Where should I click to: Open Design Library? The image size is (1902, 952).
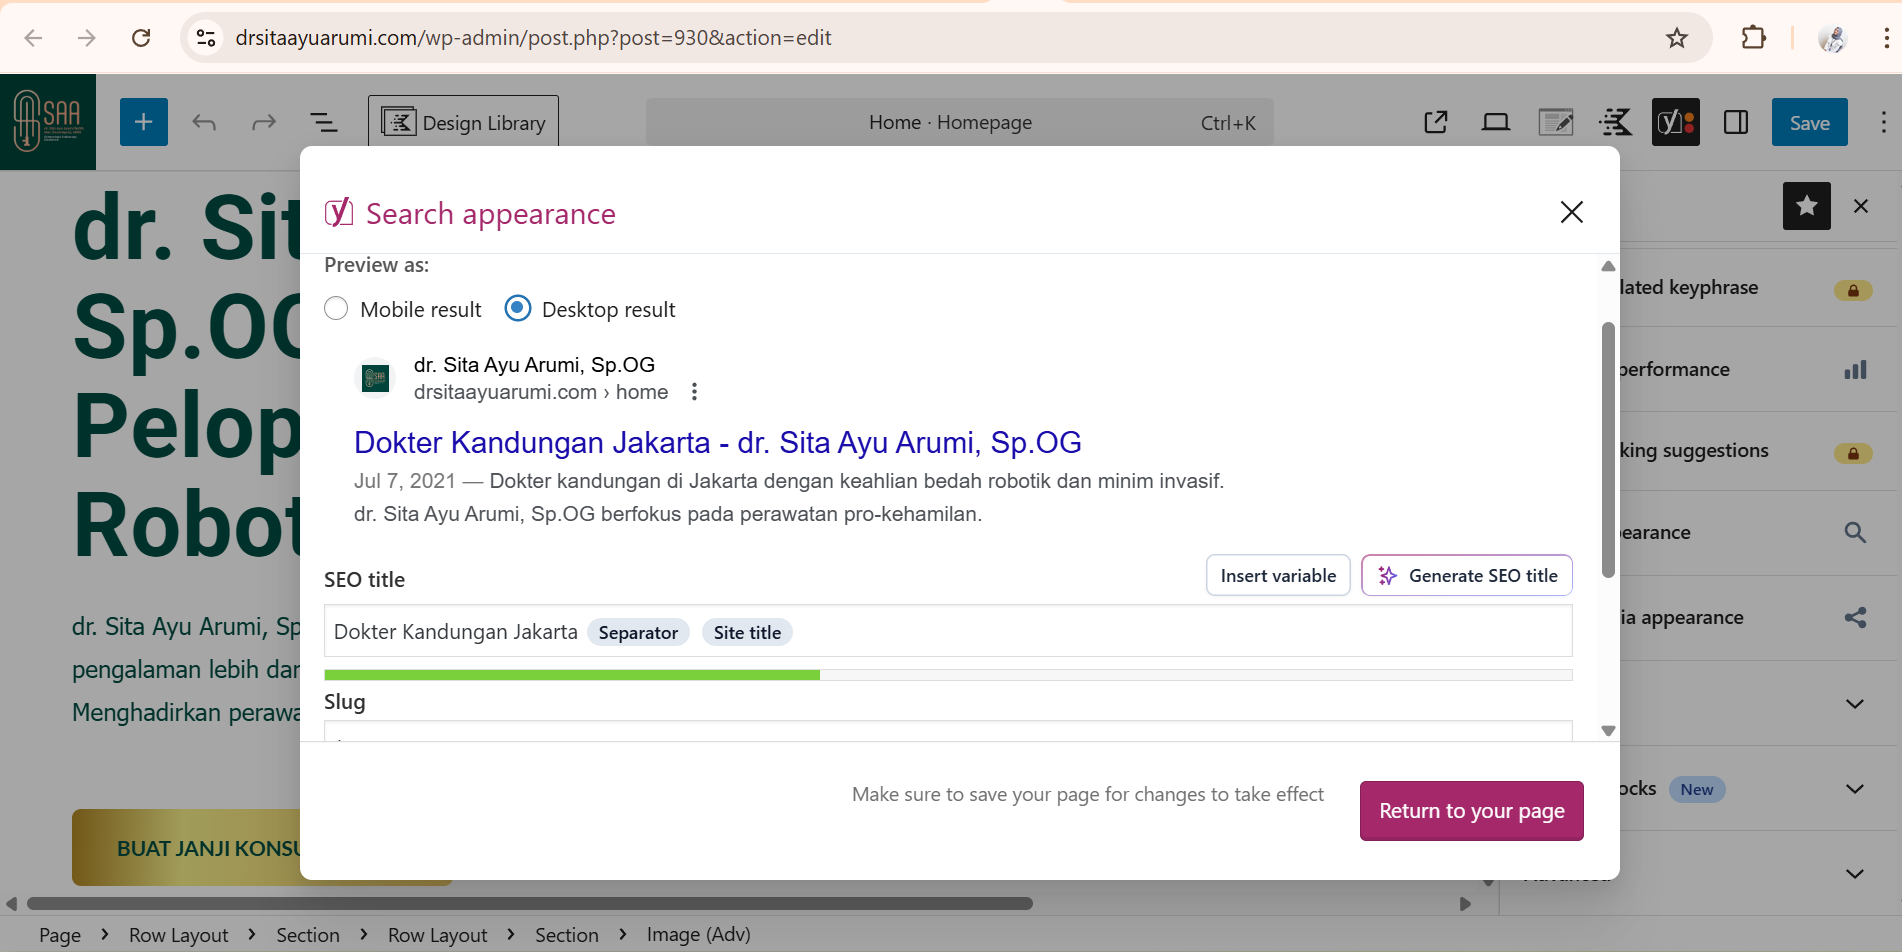(463, 122)
